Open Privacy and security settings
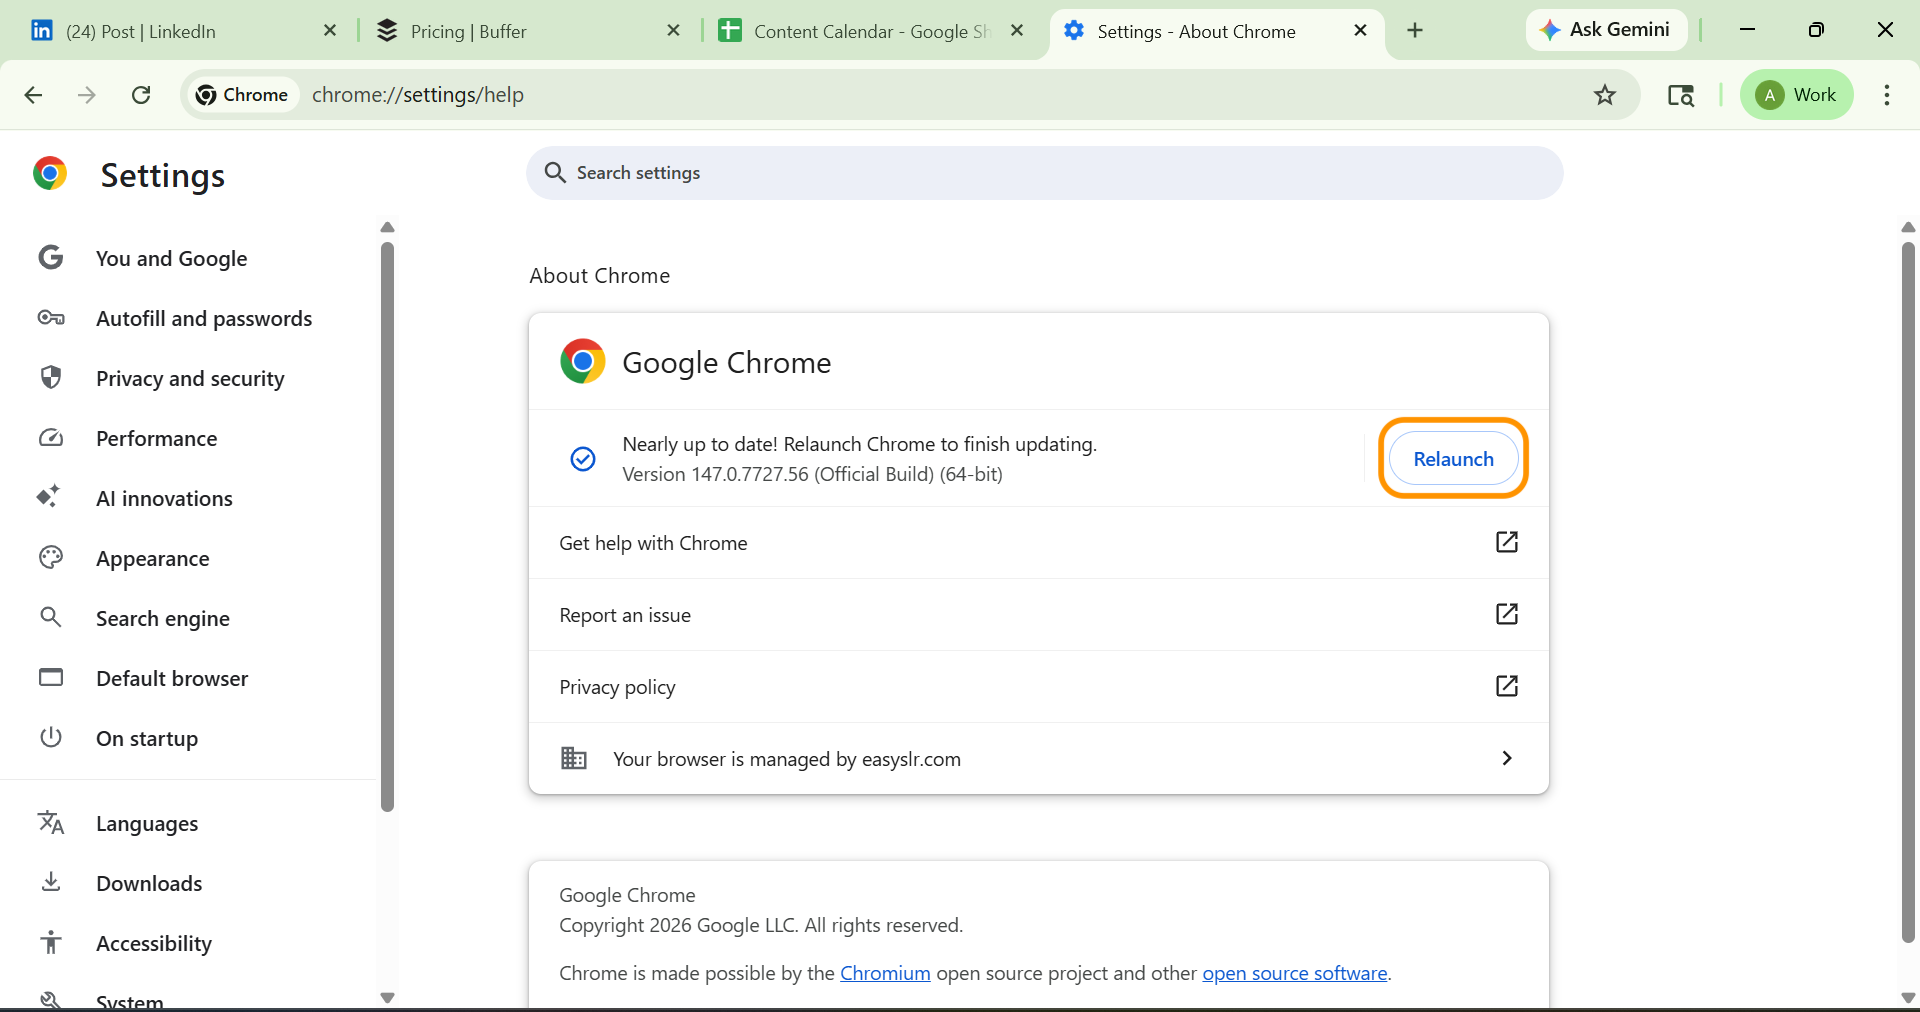The height and width of the screenshot is (1012, 1920). [190, 378]
